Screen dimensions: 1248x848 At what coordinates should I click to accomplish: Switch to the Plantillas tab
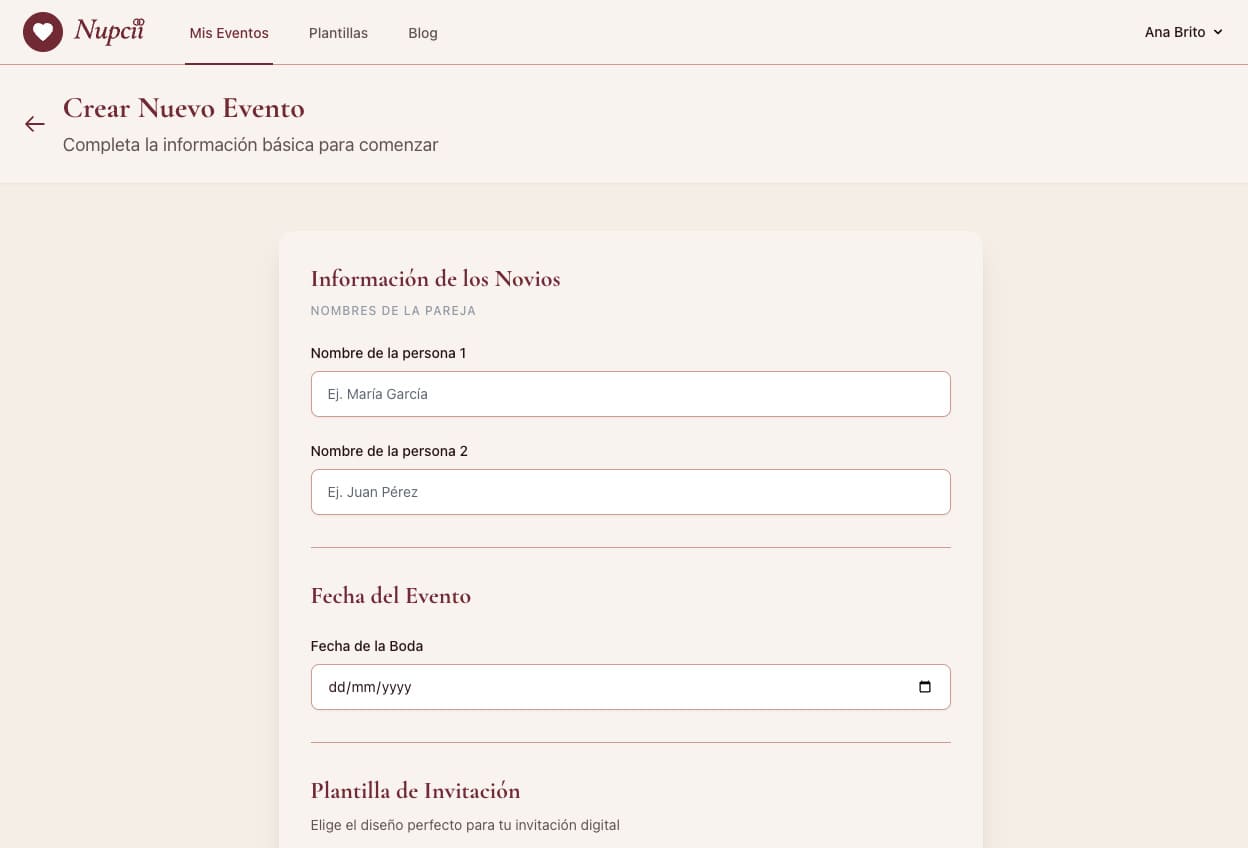(338, 33)
